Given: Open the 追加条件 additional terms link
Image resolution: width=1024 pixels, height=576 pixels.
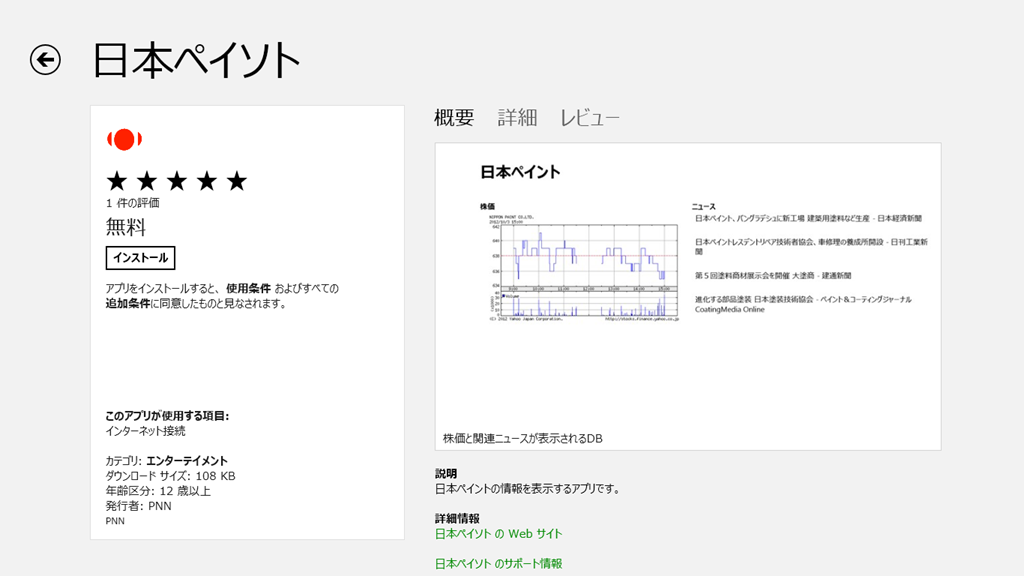Looking at the screenshot, I should (128, 303).
